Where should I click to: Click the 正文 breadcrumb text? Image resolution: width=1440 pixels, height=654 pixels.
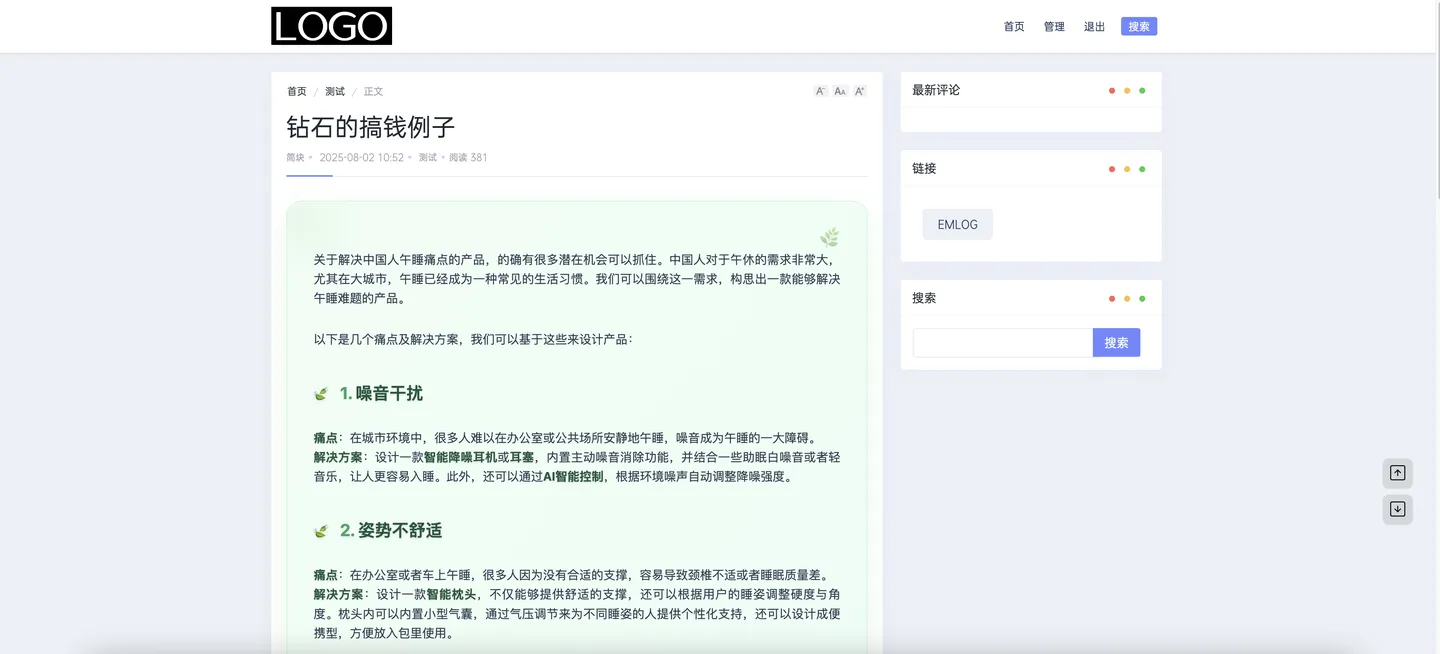373,91
